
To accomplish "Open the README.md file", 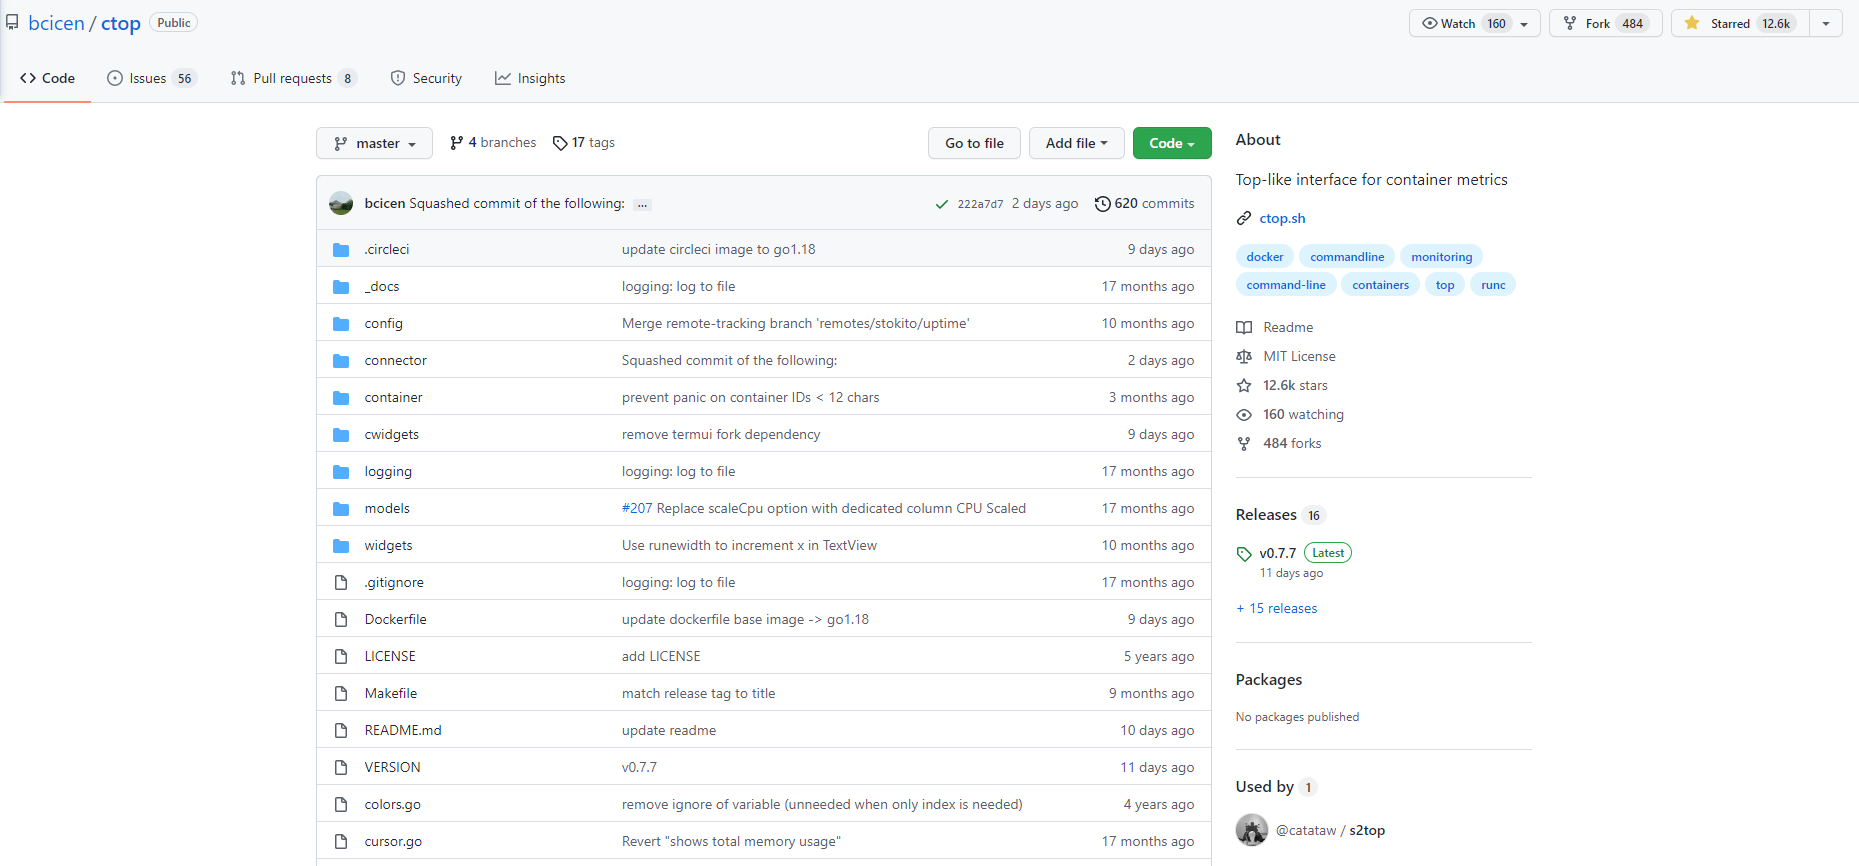I will [x=403, y=731].
